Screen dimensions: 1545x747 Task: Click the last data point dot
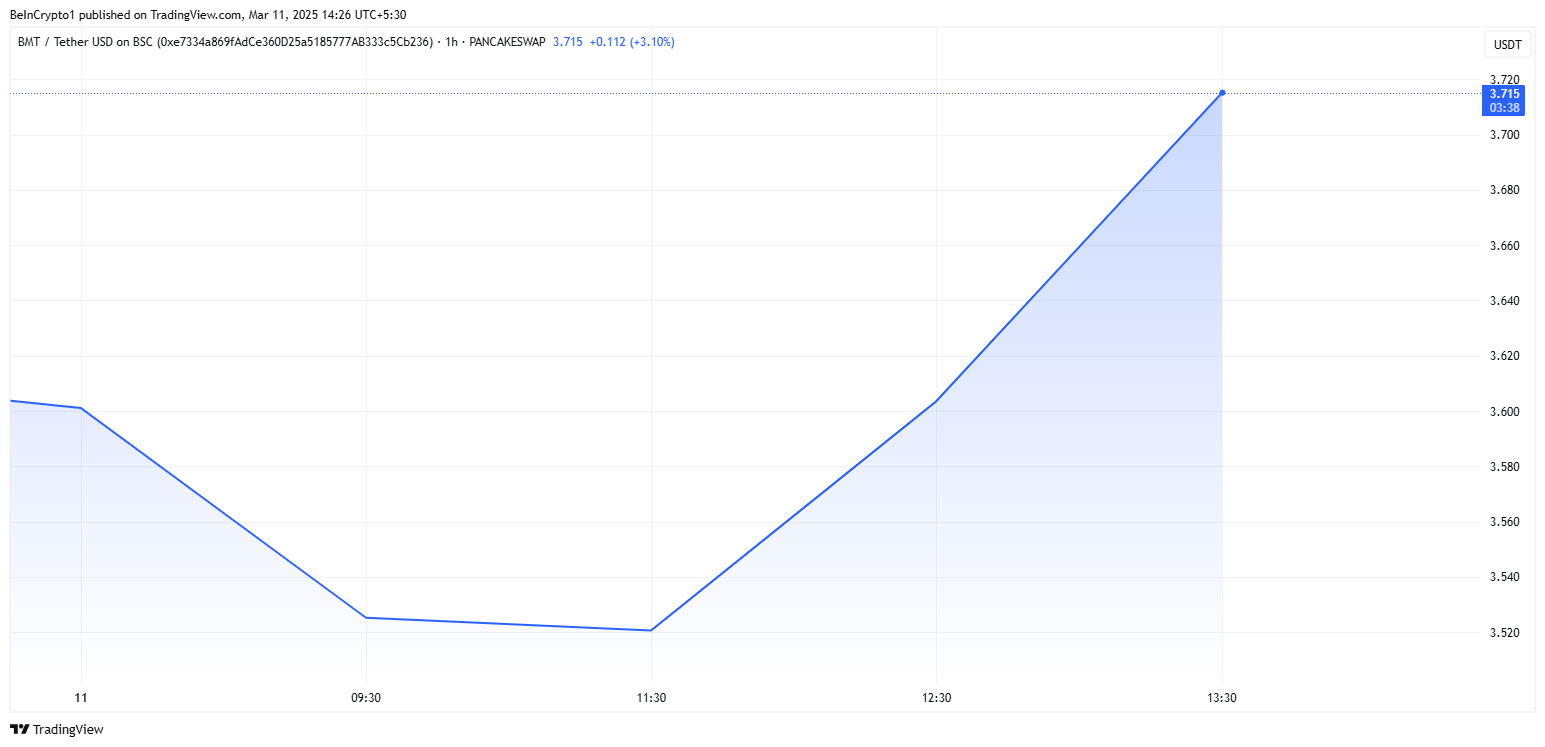(x=1222, y=93)
